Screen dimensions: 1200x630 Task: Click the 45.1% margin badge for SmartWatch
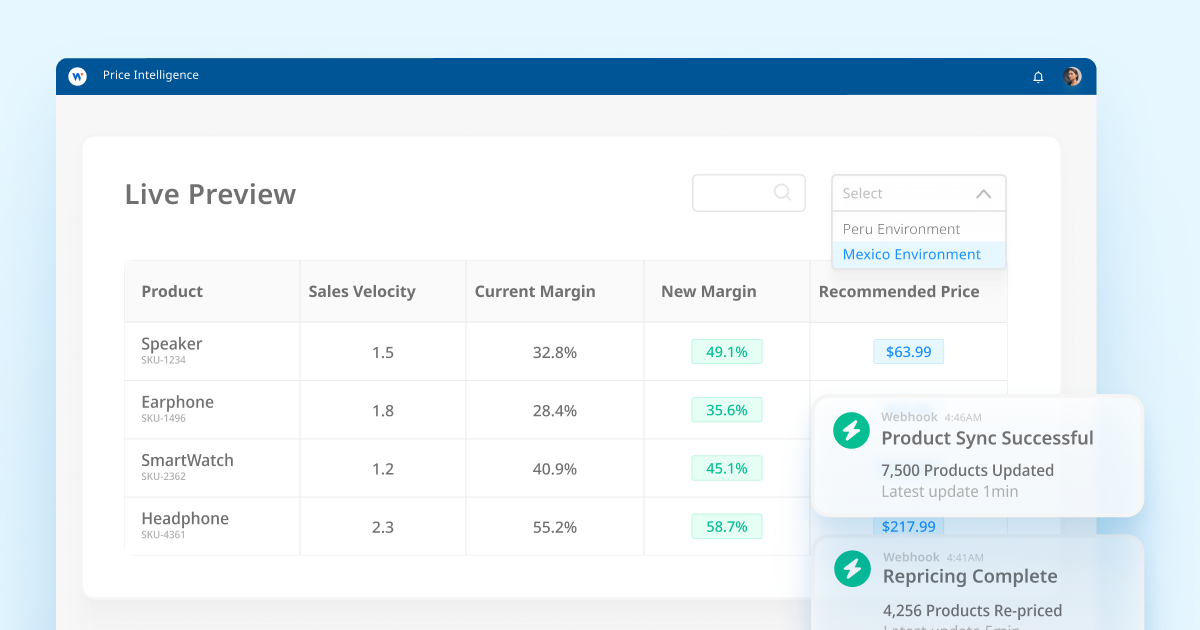pyautogui.click(x=726, y=468)
